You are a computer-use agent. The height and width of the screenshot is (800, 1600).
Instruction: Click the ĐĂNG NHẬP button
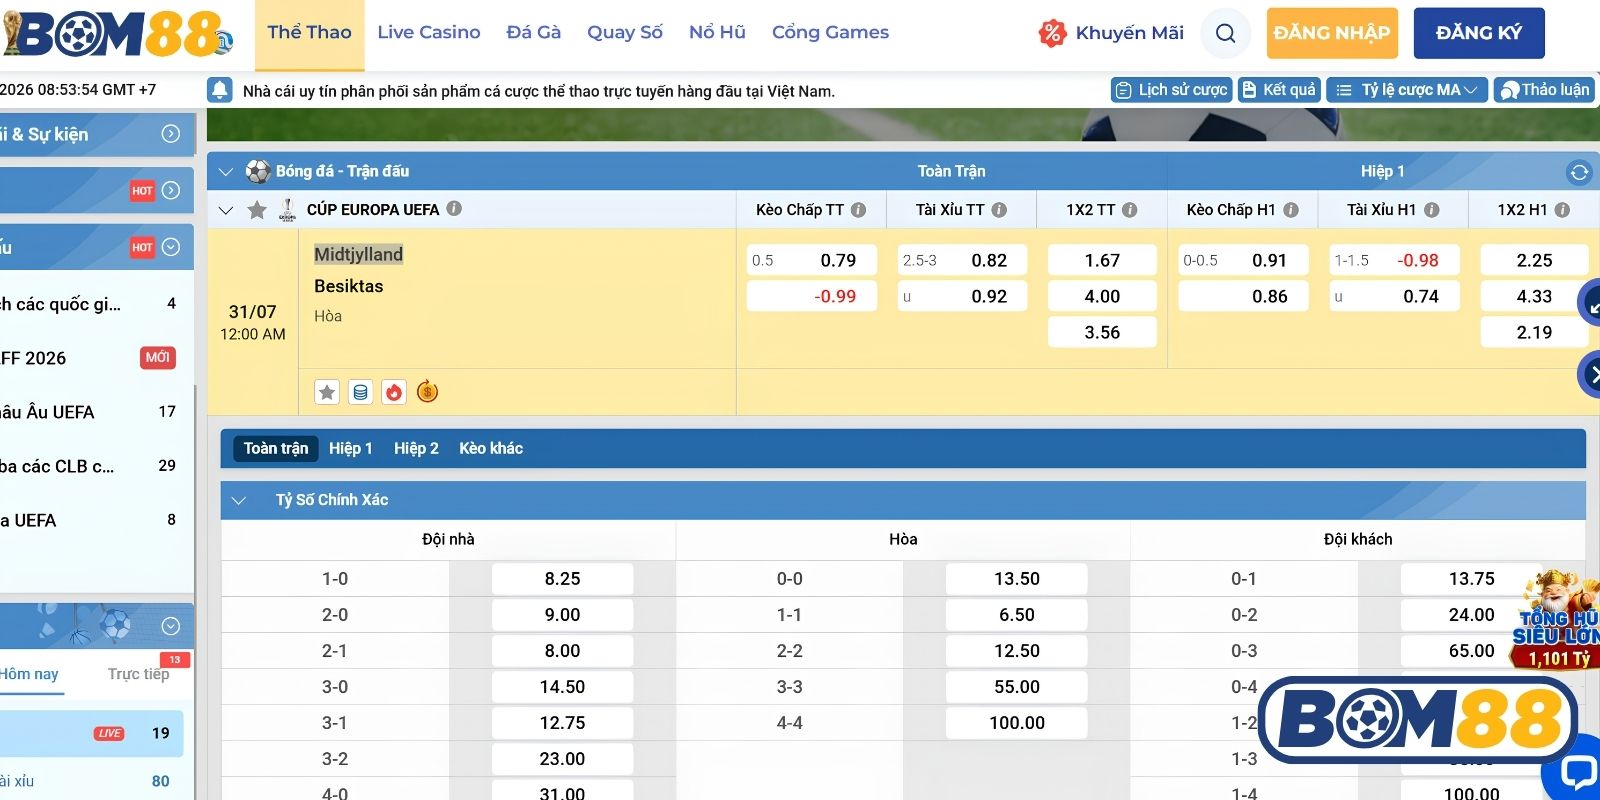[1332, 33]
